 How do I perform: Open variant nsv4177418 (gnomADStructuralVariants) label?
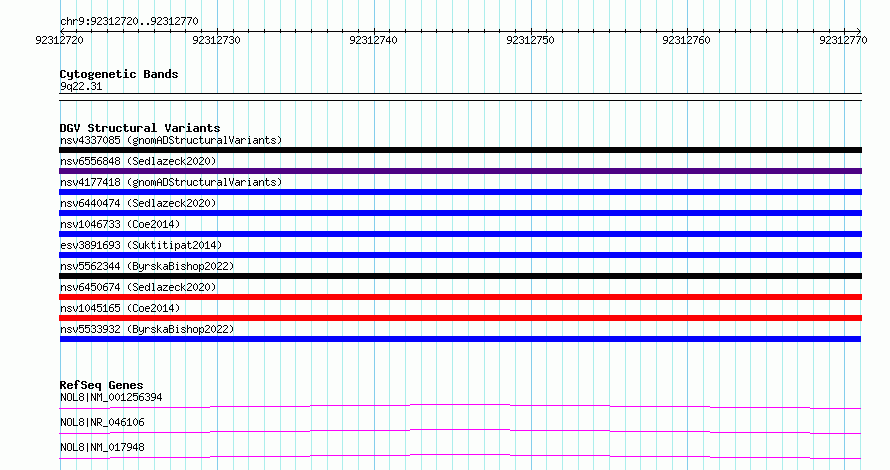tap(171, 182)
